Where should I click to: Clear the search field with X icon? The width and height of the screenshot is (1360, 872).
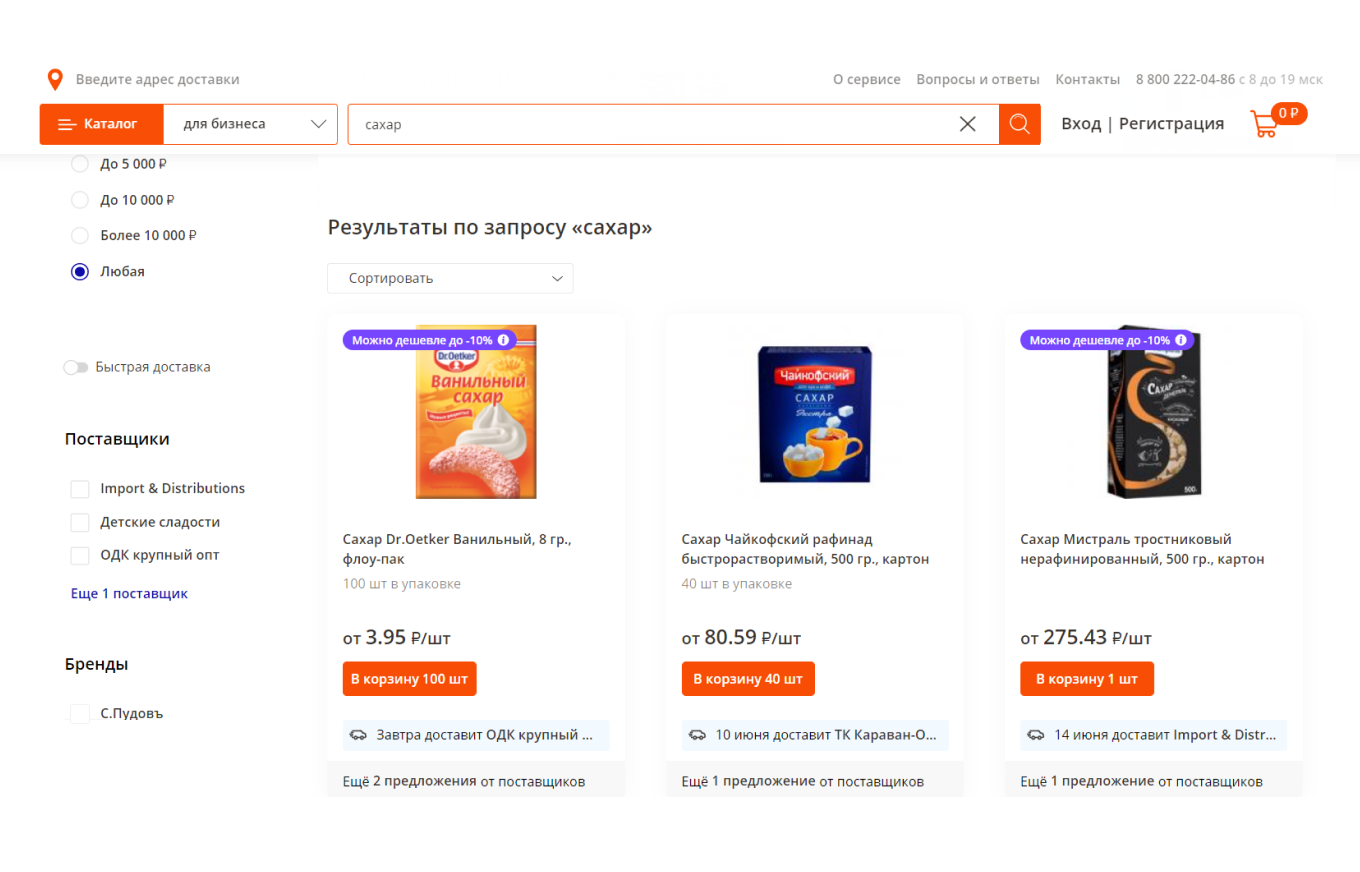[967, 124]
